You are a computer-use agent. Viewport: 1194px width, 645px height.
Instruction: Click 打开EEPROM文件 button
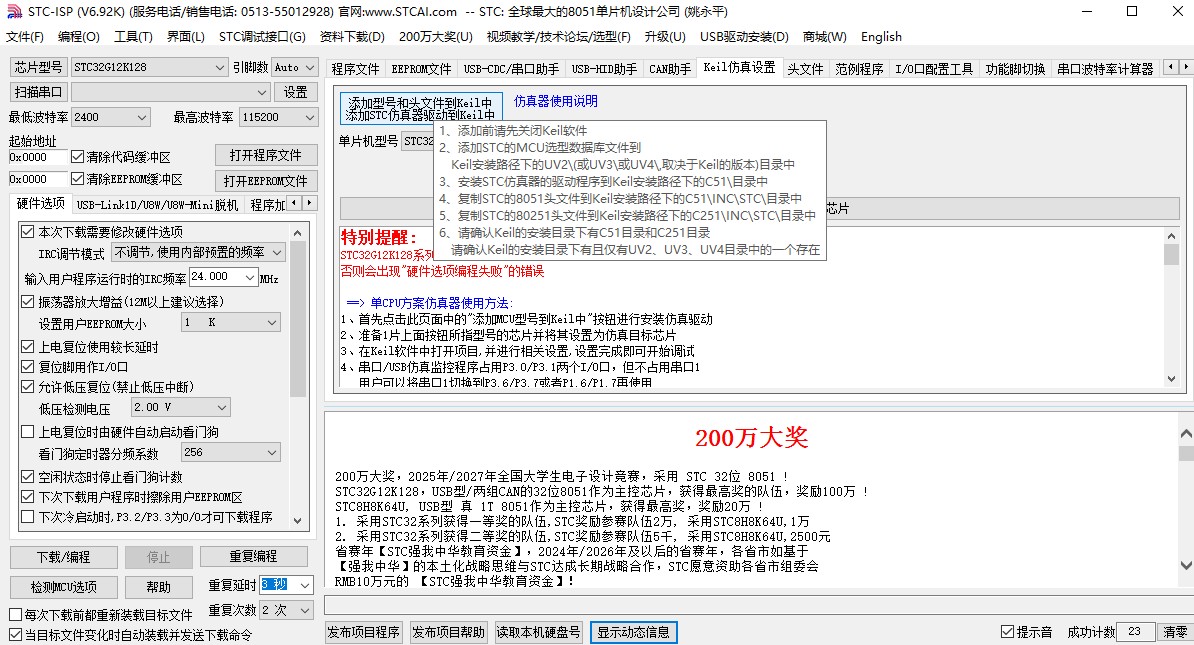266,181
